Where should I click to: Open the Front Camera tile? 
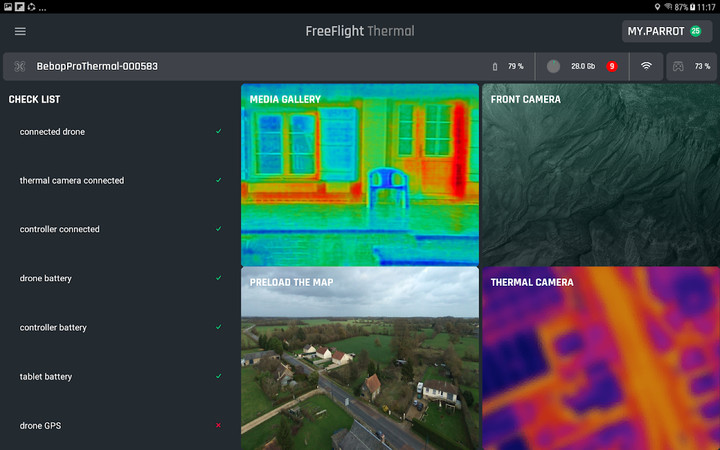[x=601, y=174]
